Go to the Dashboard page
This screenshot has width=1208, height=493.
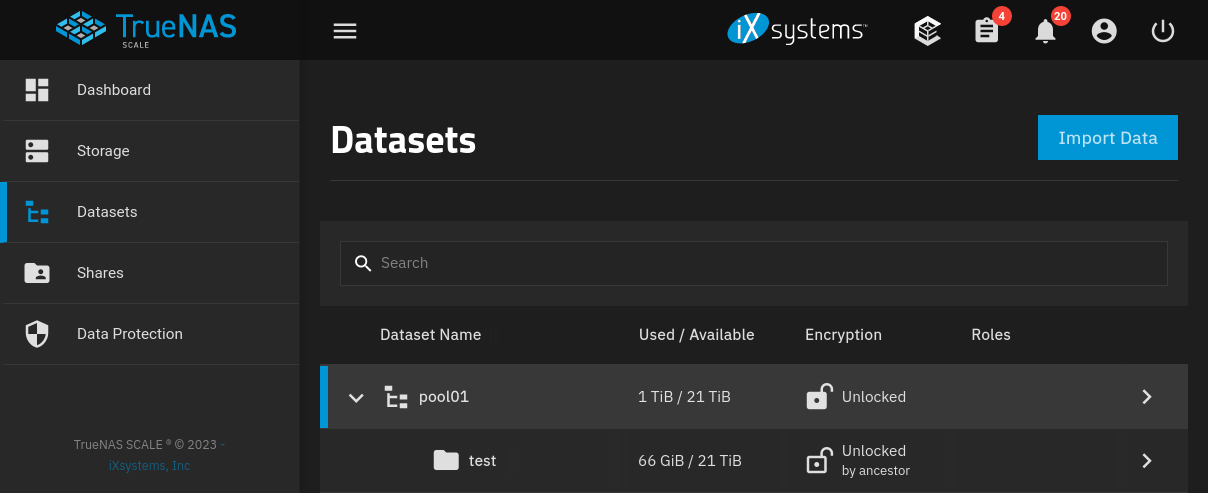click(x=150, y=90)
